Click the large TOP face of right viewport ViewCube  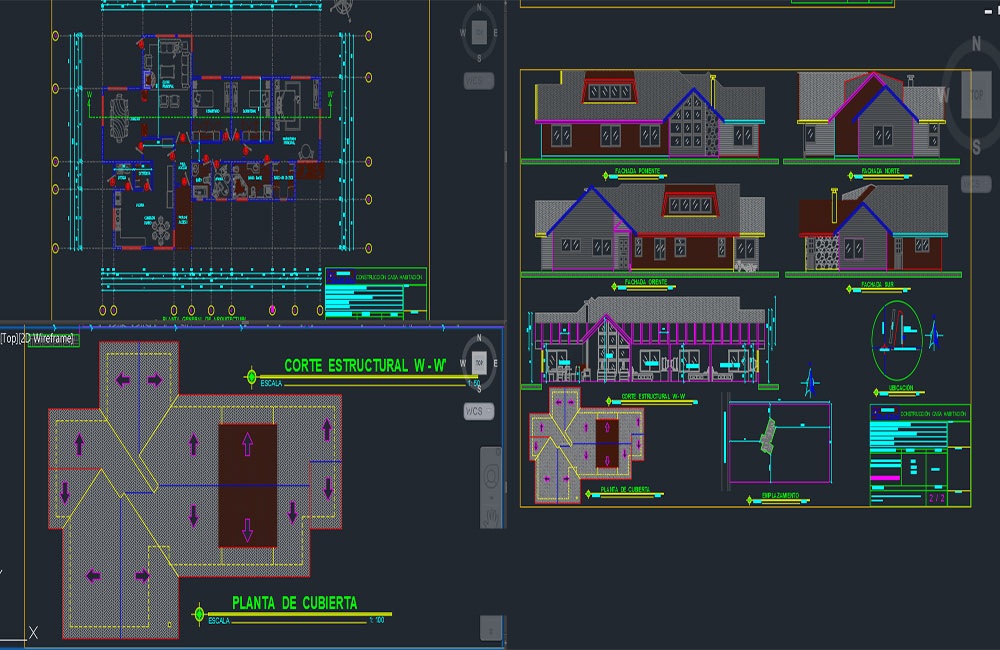point(976,95)
